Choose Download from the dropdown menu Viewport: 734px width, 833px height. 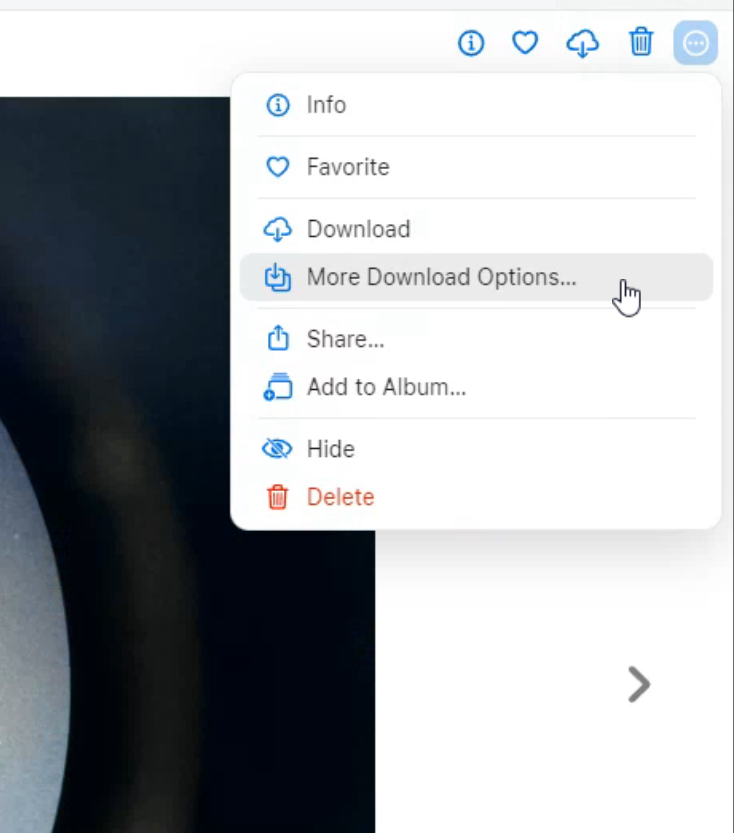coord(358,229)
